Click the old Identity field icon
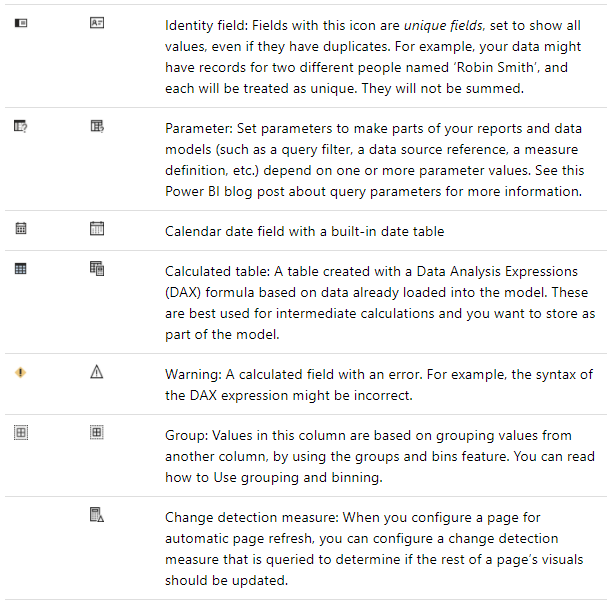The height and width of the screenshot is (608, 614). click(x=21, y=23)
